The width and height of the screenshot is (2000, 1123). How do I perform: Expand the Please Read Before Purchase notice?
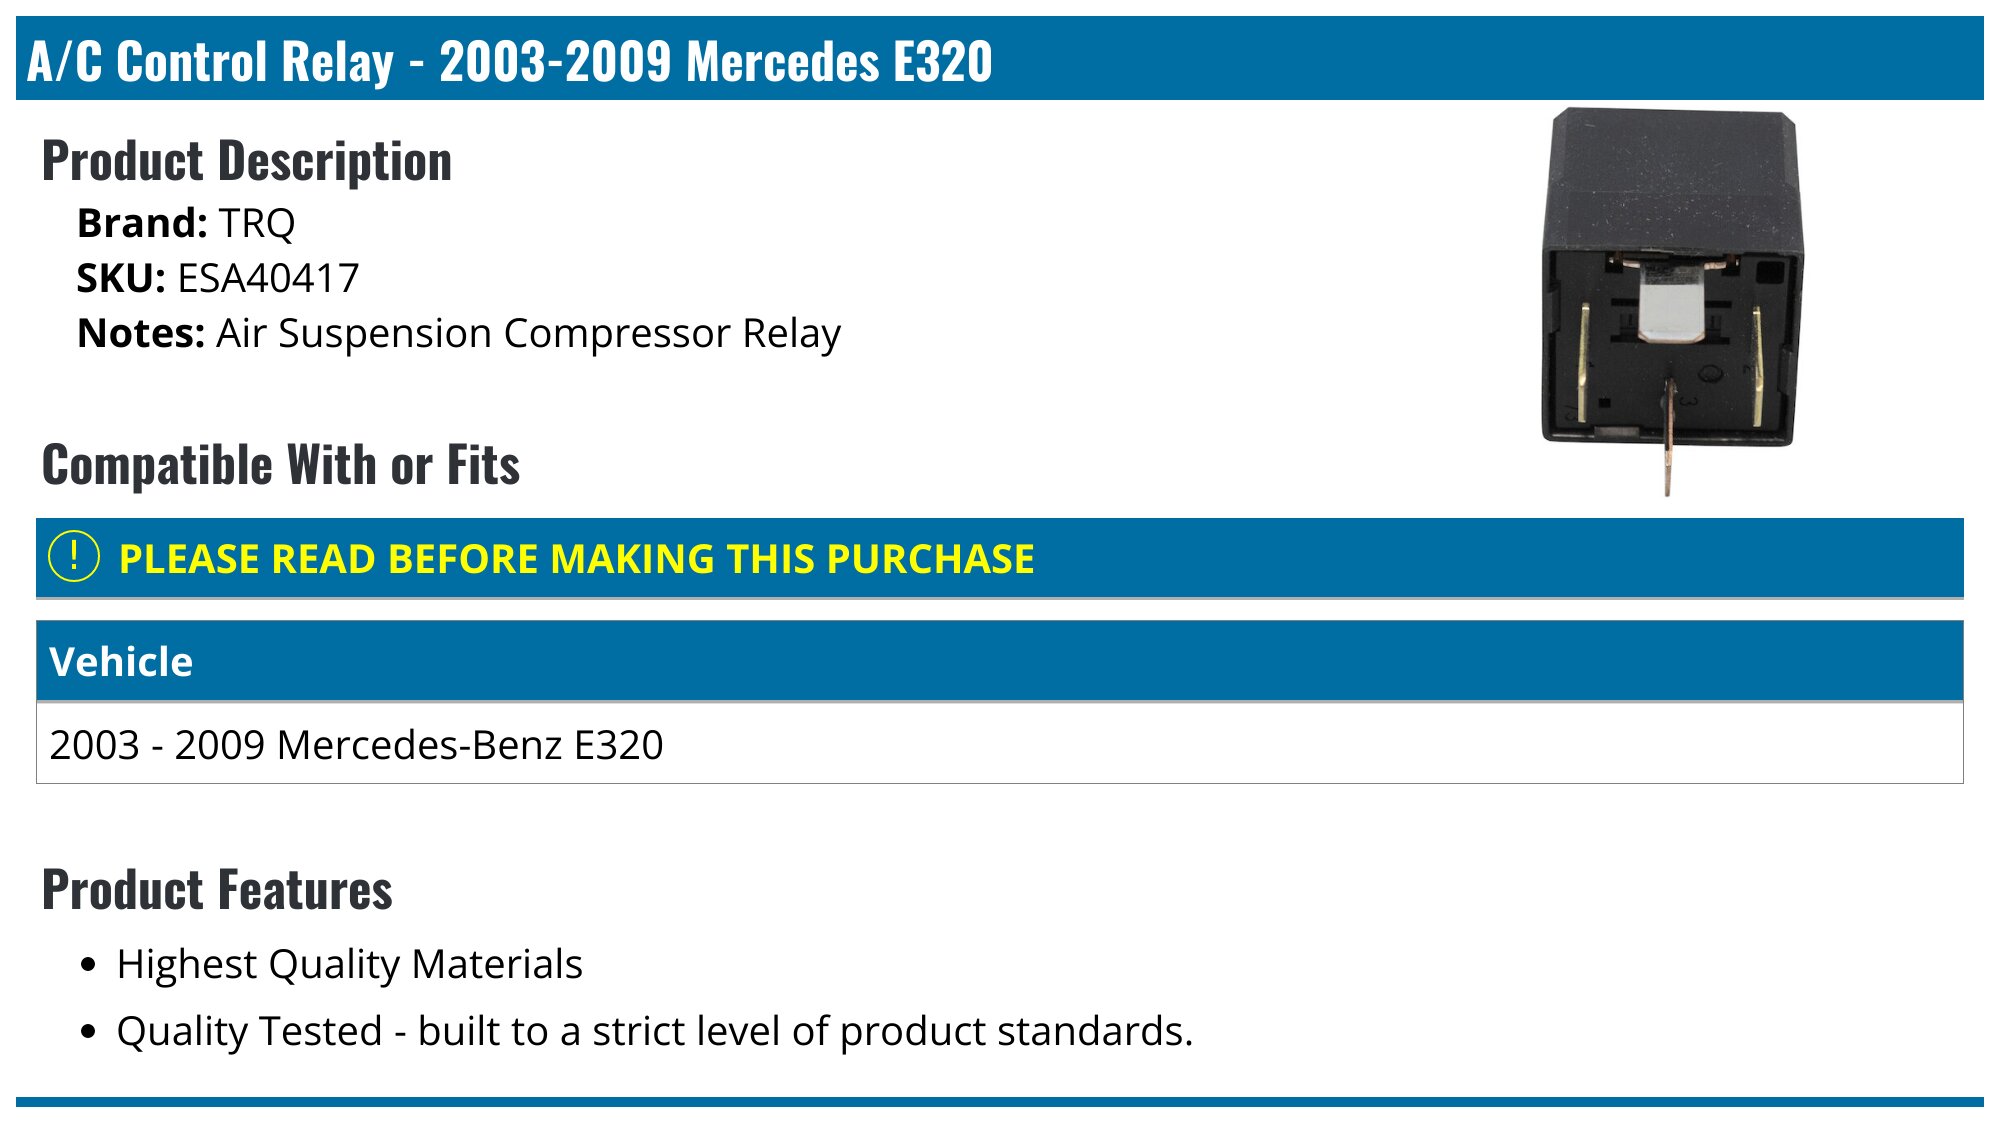[576, 559]
